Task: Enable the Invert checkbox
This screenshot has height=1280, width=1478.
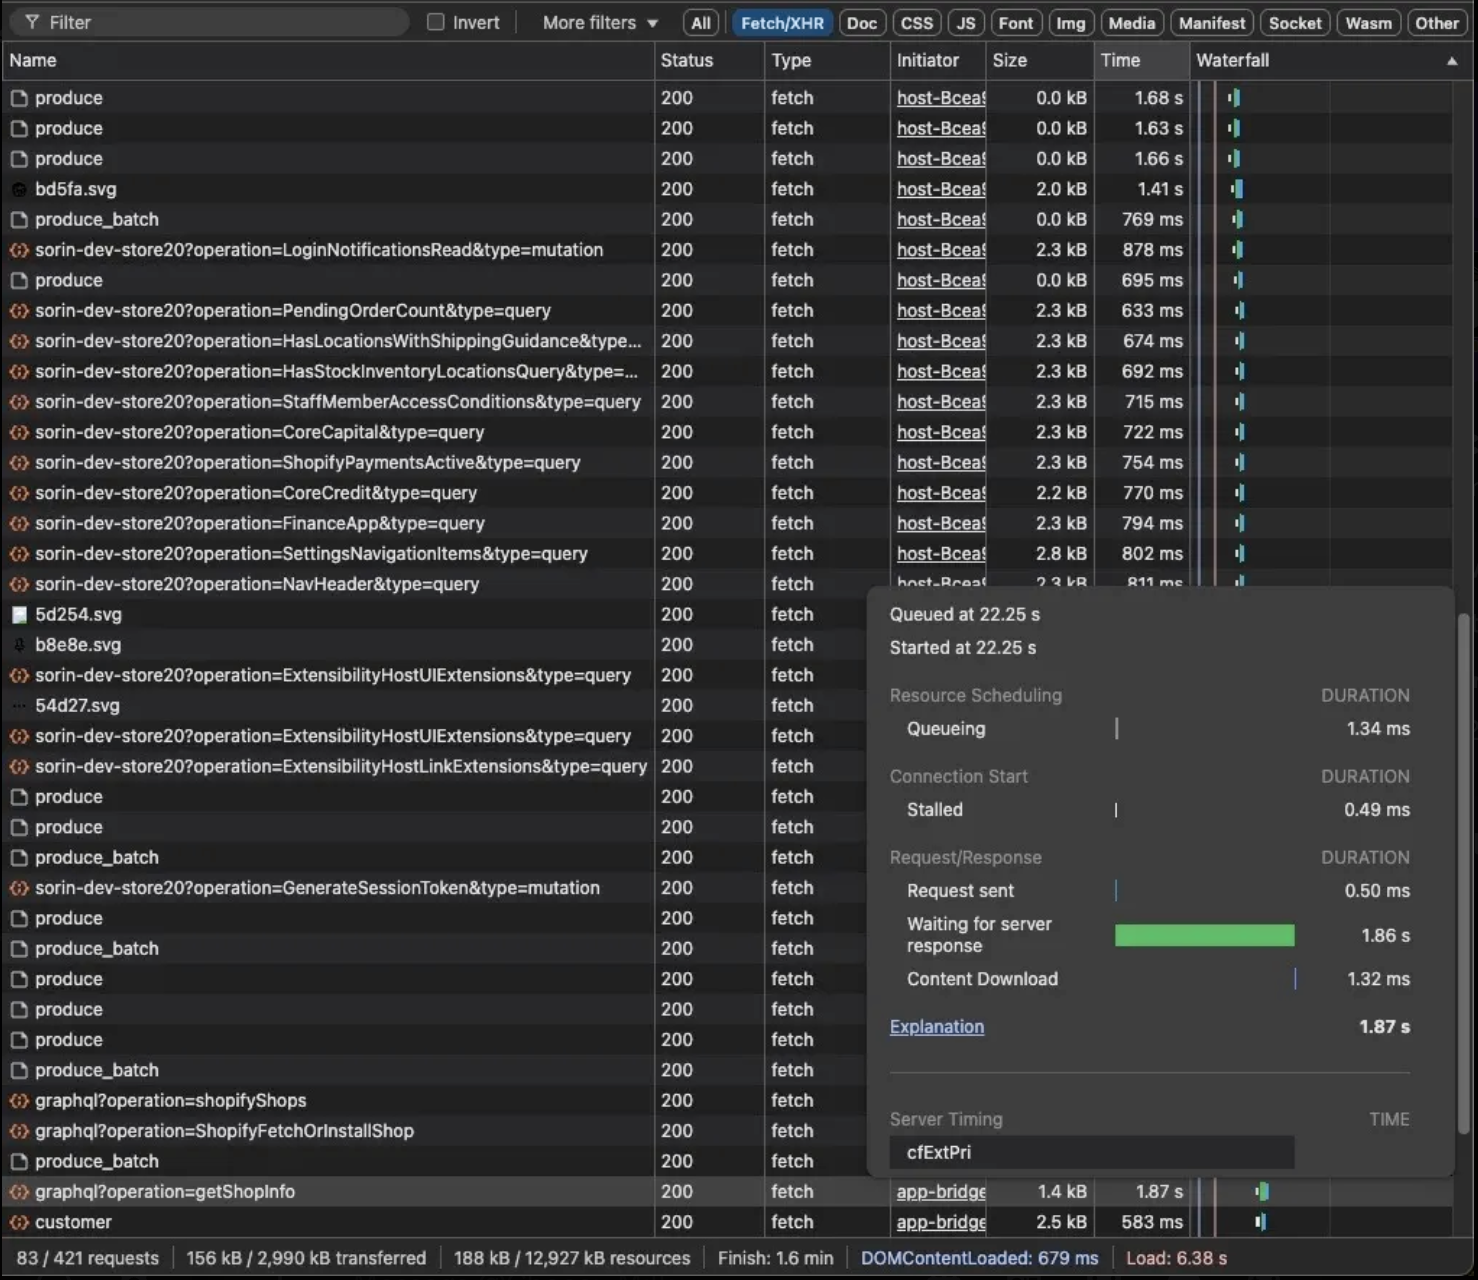Action: pos(436,22)
